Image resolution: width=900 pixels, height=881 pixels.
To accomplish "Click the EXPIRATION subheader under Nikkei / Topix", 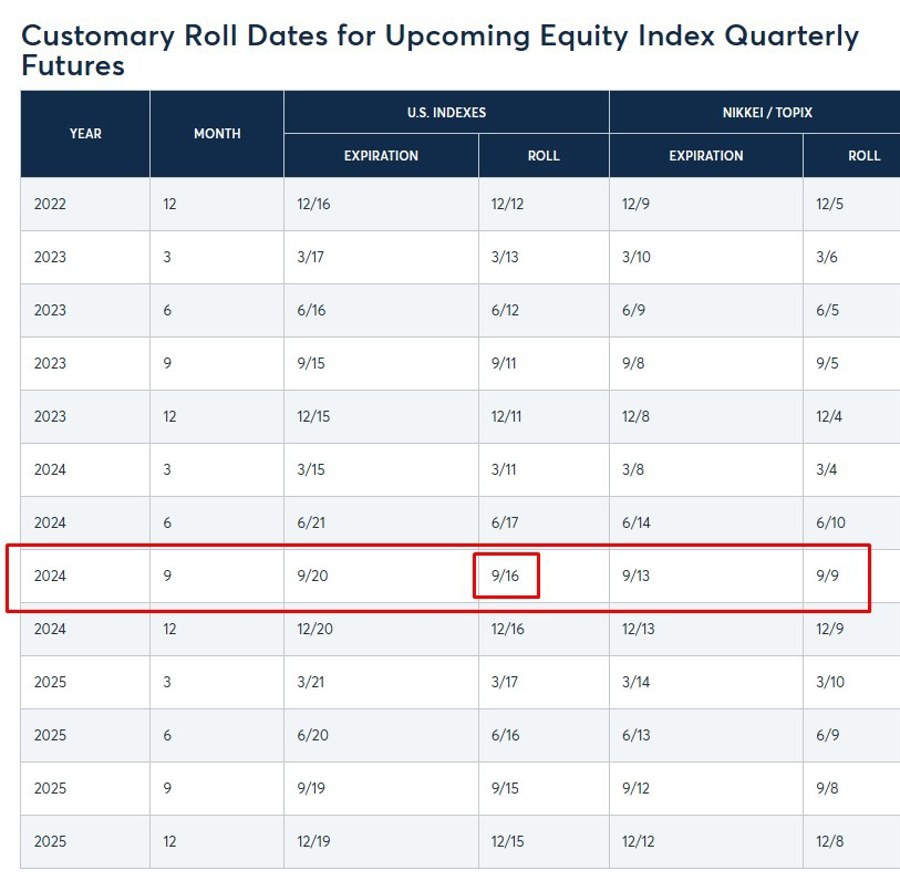I will coord(706,156).
